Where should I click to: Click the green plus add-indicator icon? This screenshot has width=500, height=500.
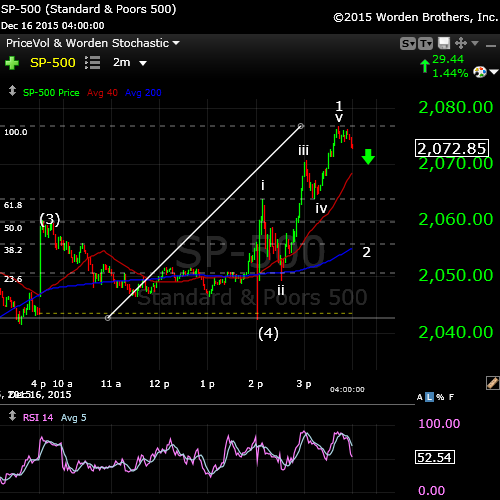(x=12, y=63)
